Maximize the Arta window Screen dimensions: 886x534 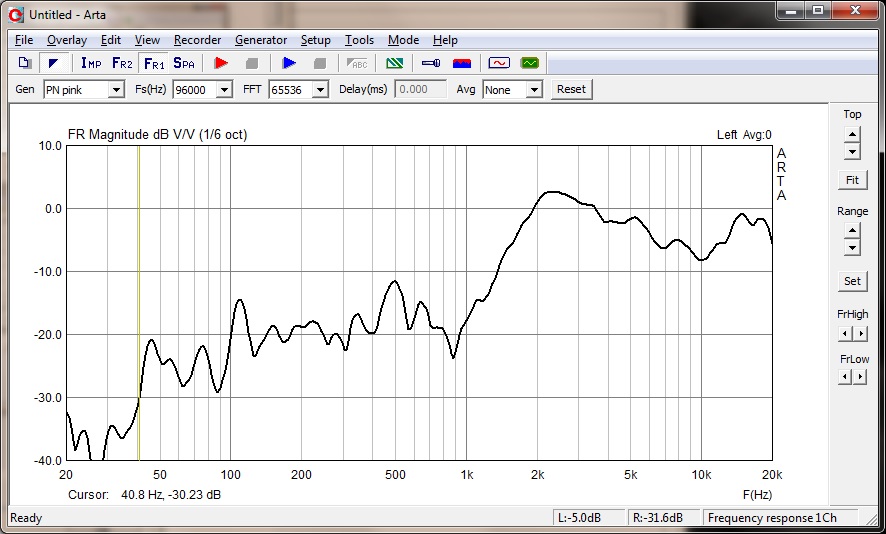pyautogui.click(x=818, y=11)
